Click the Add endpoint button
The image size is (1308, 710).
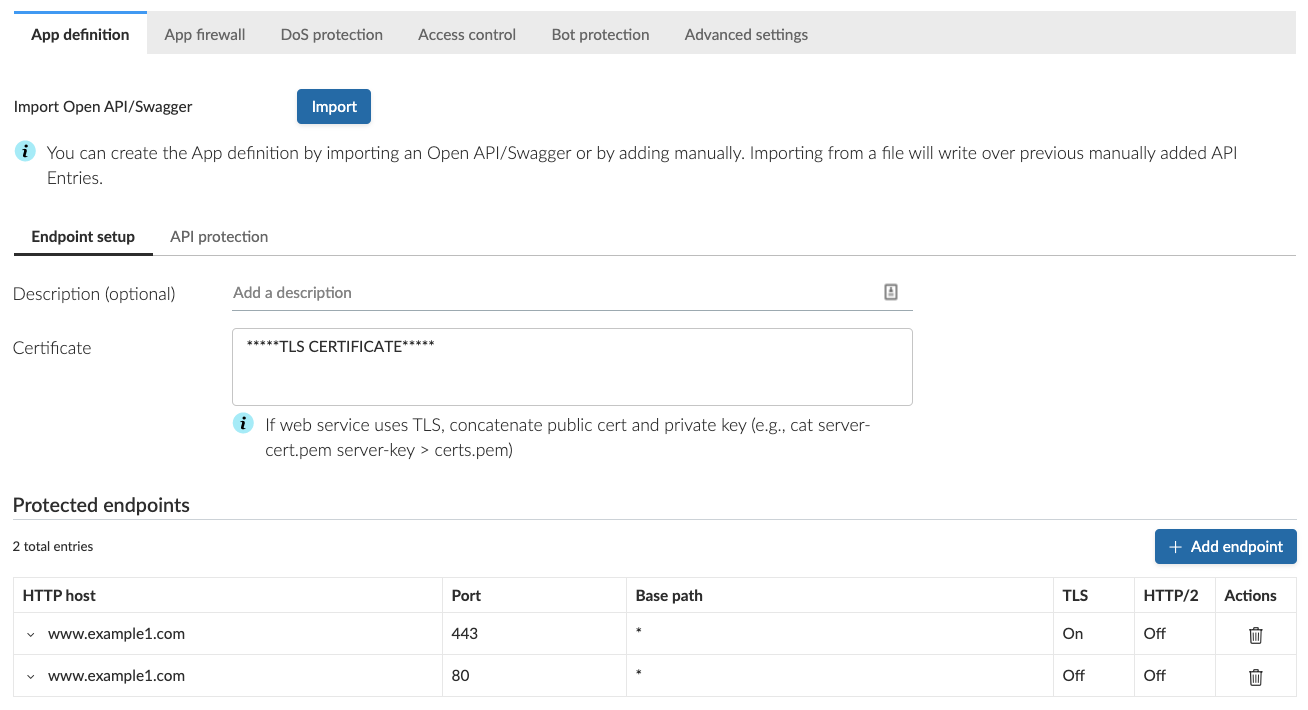coord(1226,547)
